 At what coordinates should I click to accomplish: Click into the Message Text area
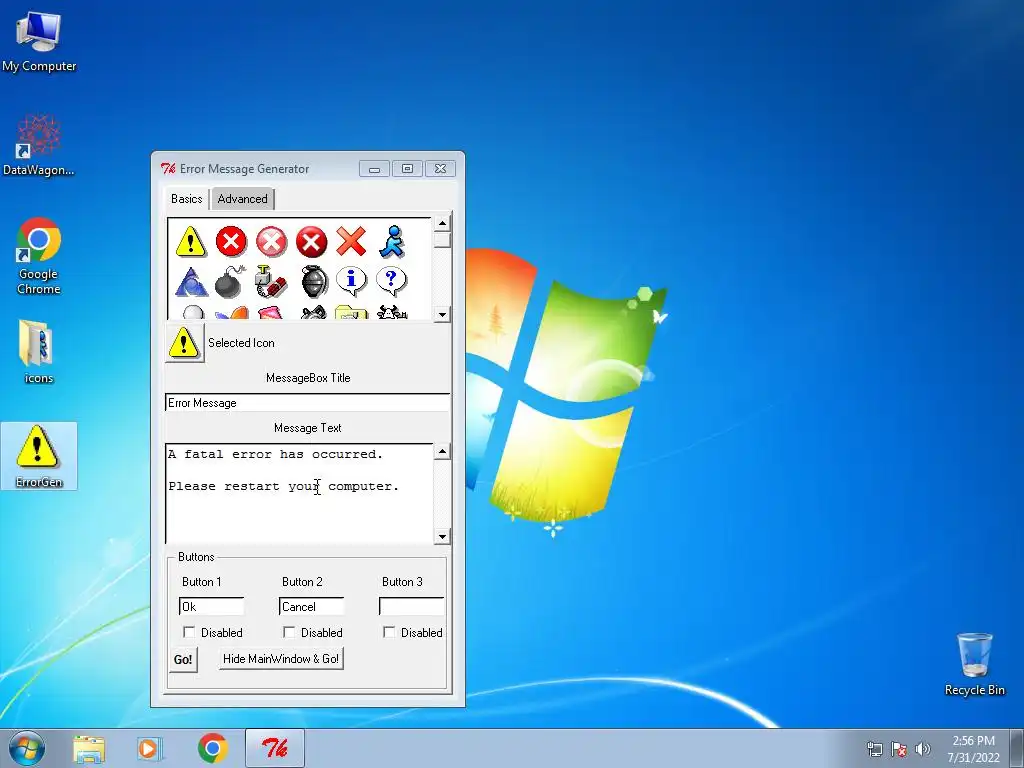[299, 494]
